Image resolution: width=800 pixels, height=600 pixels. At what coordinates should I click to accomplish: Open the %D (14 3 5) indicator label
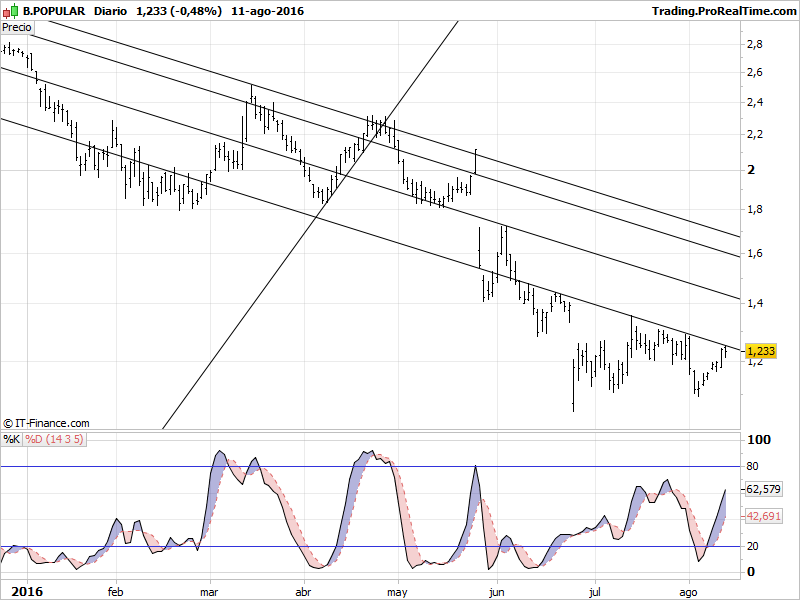pyautogui.click(x=54, y=438)
